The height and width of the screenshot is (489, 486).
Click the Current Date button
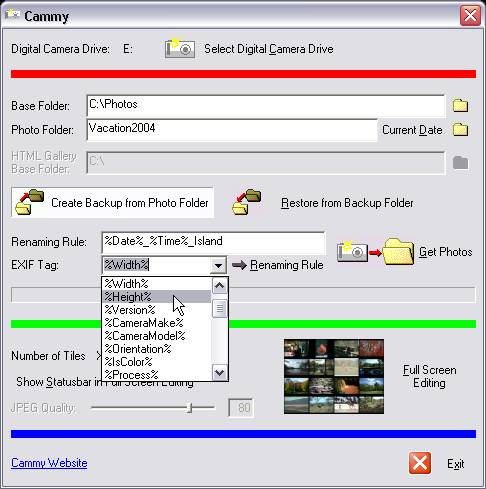point(412,130)
